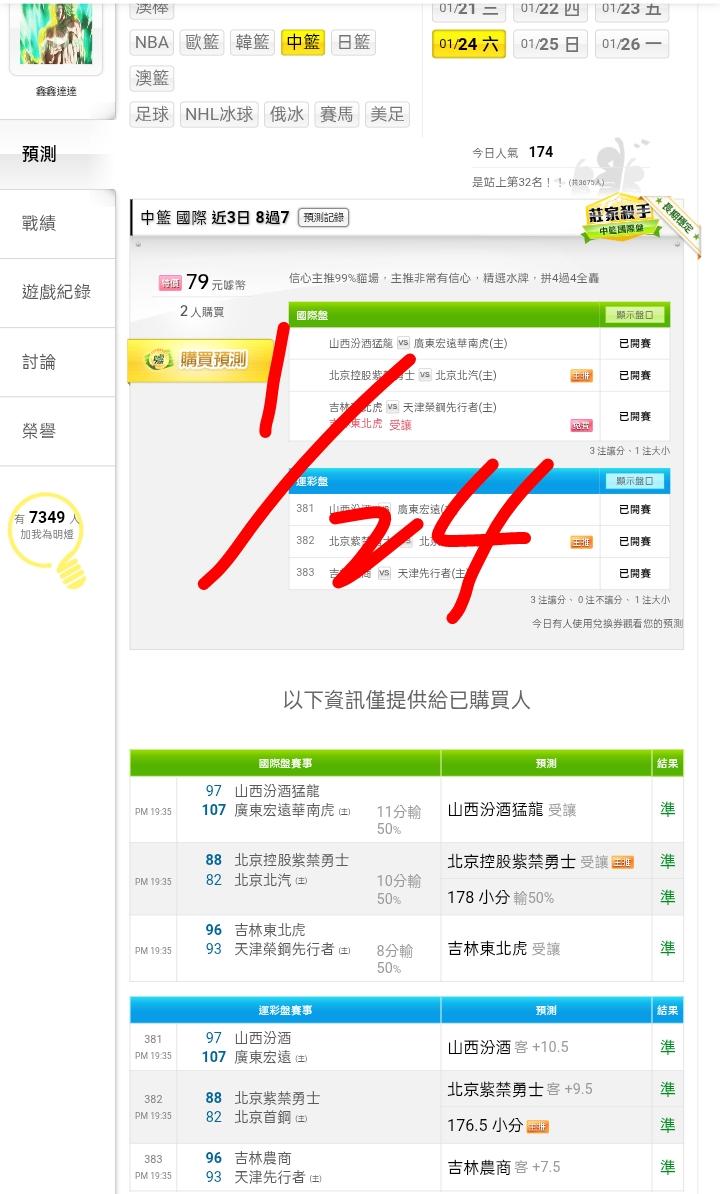Open the 戰績 sidebar menu item
720x1194 pixels.
(39, 223)
